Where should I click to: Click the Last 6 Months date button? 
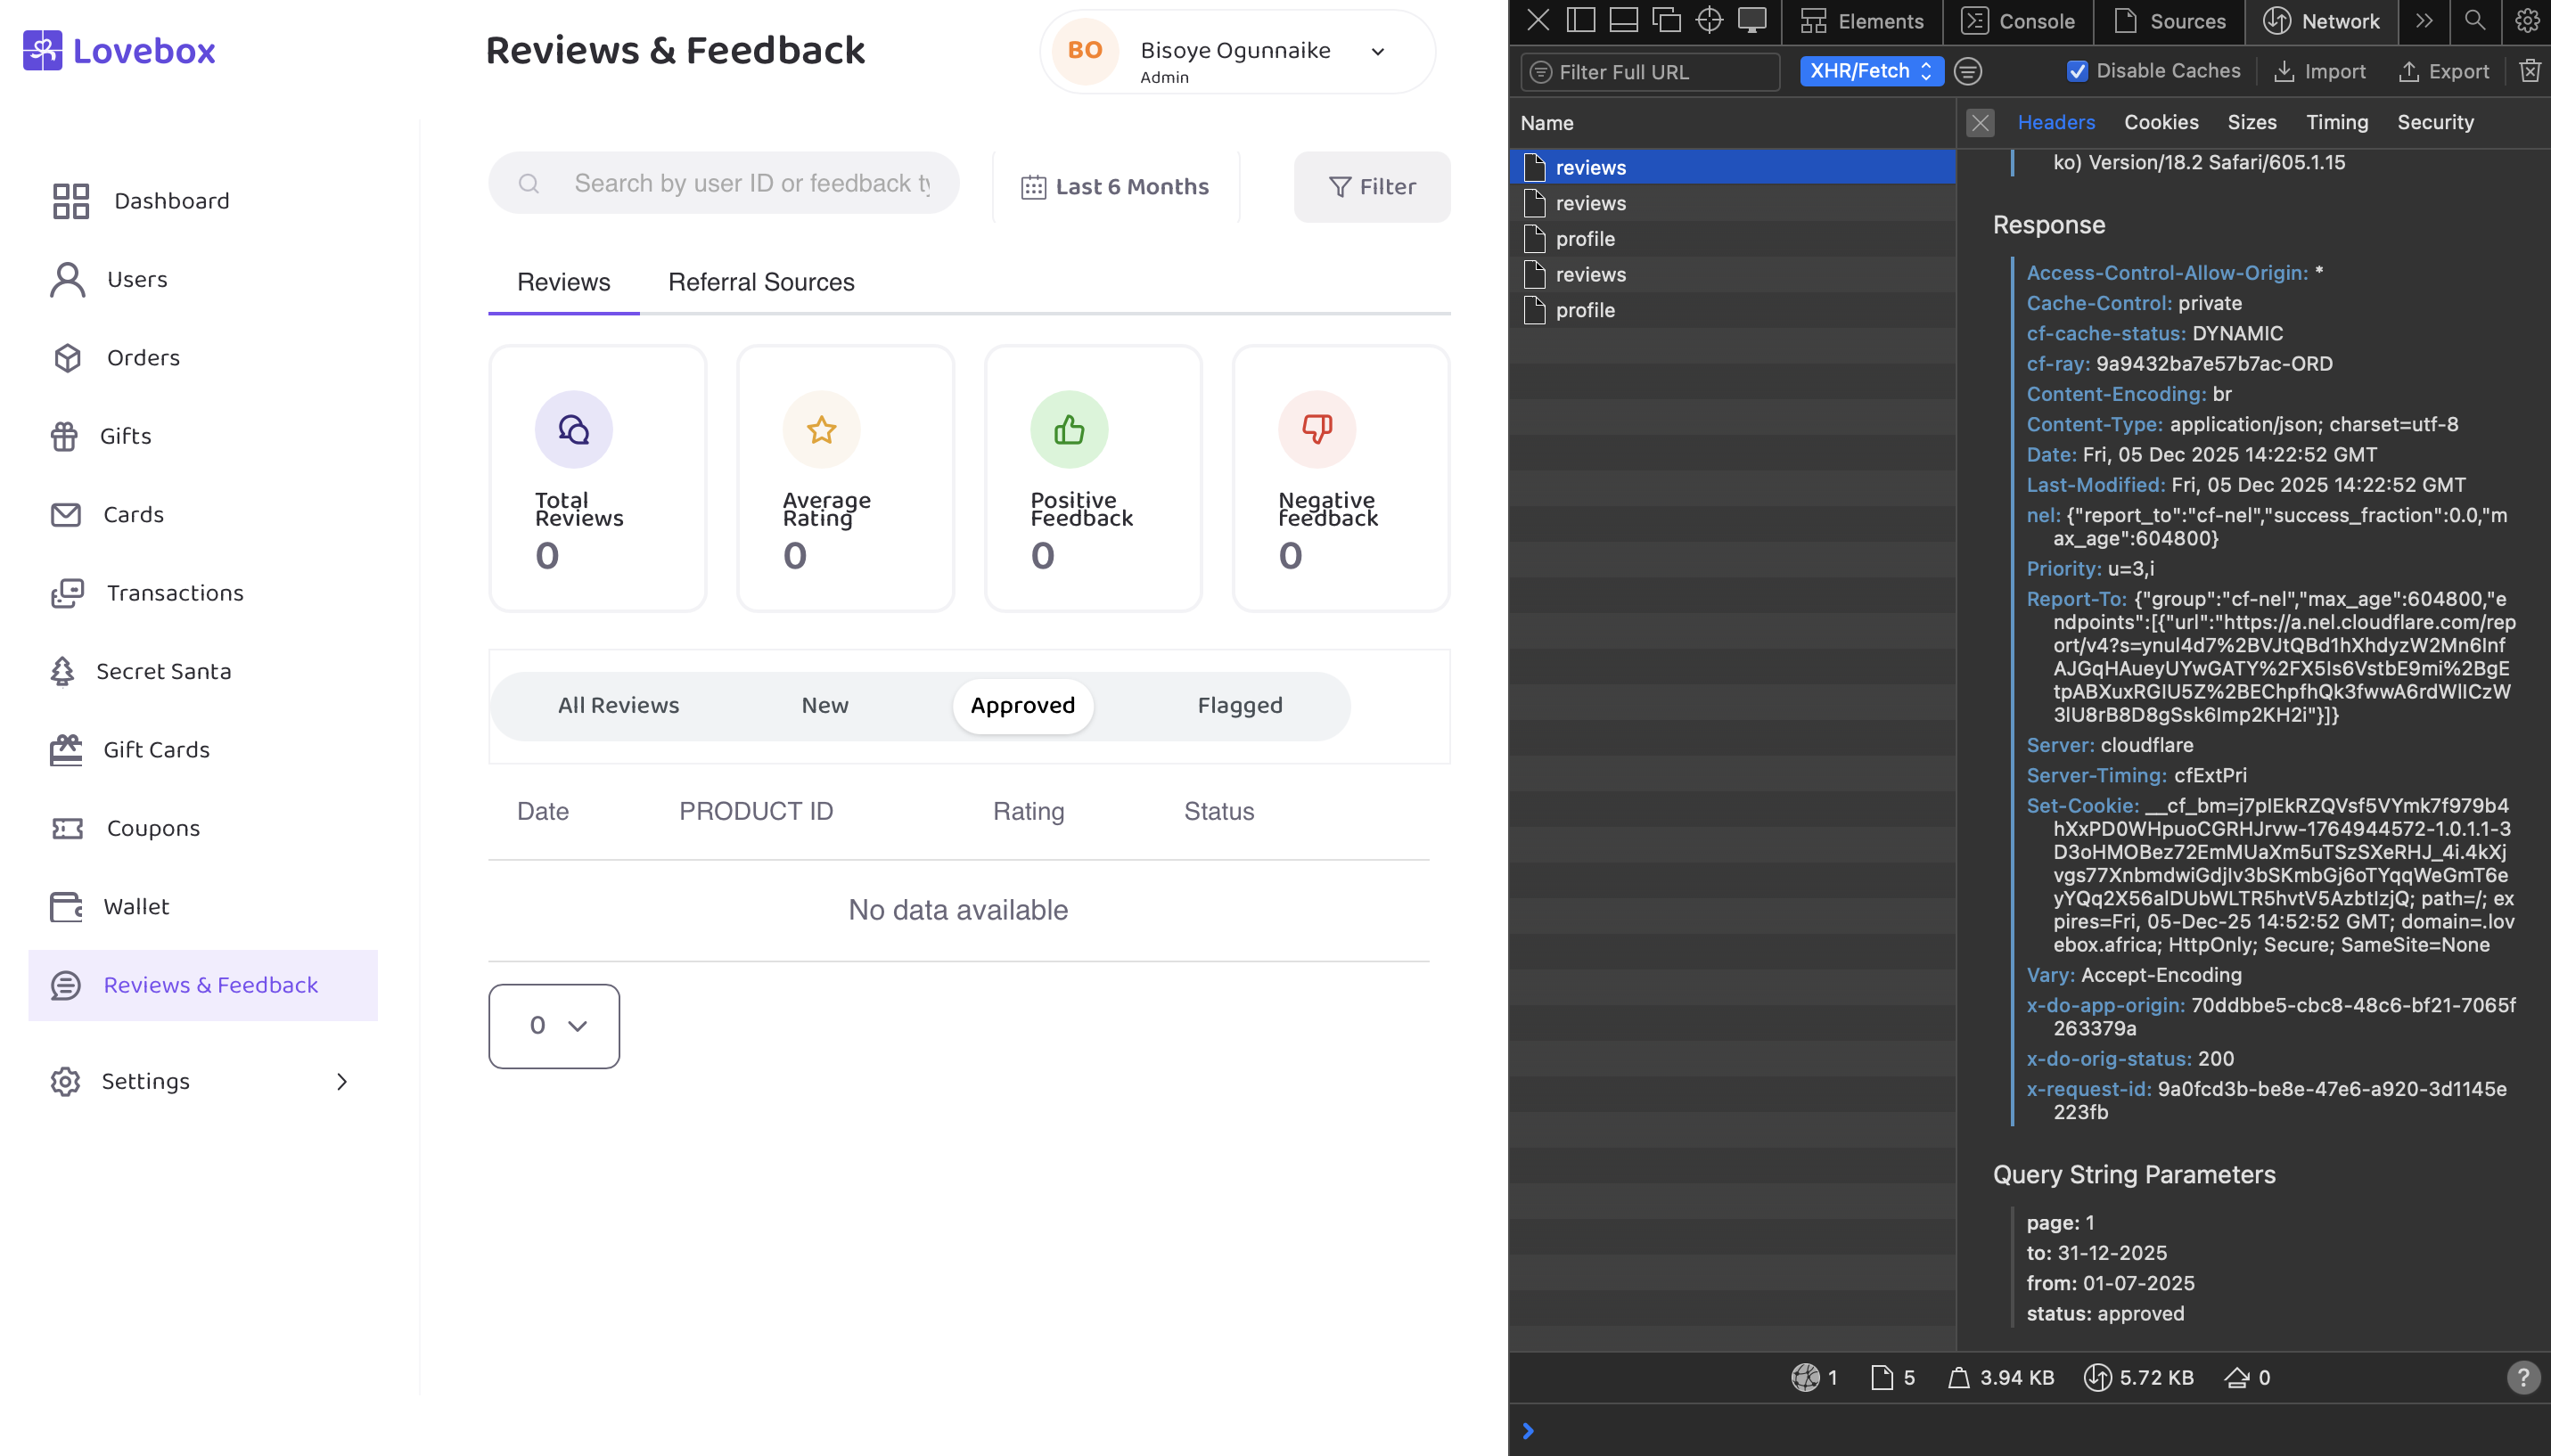point(1115,187)
